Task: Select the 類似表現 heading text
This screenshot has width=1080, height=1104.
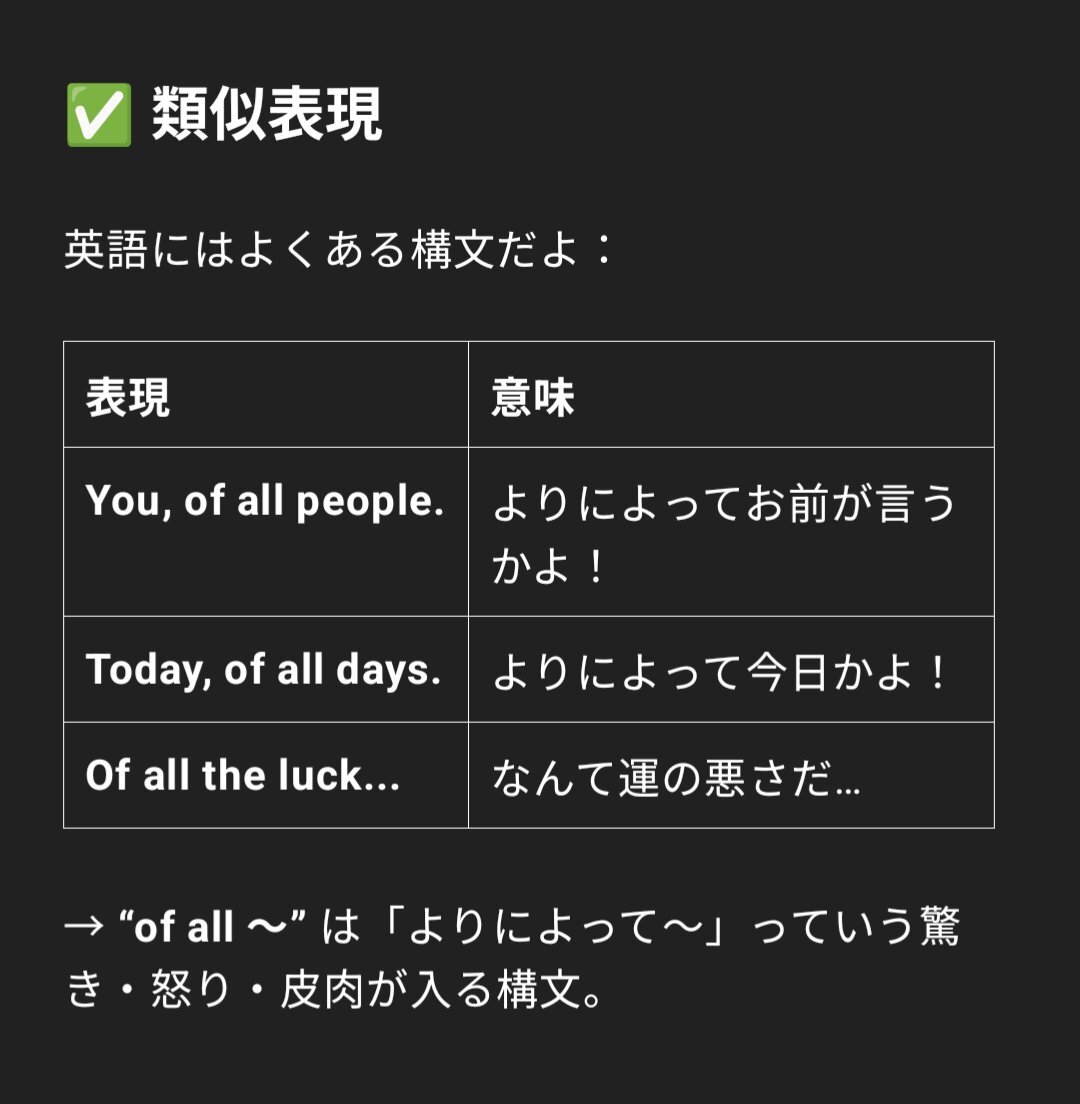Action: pos(267,114)
